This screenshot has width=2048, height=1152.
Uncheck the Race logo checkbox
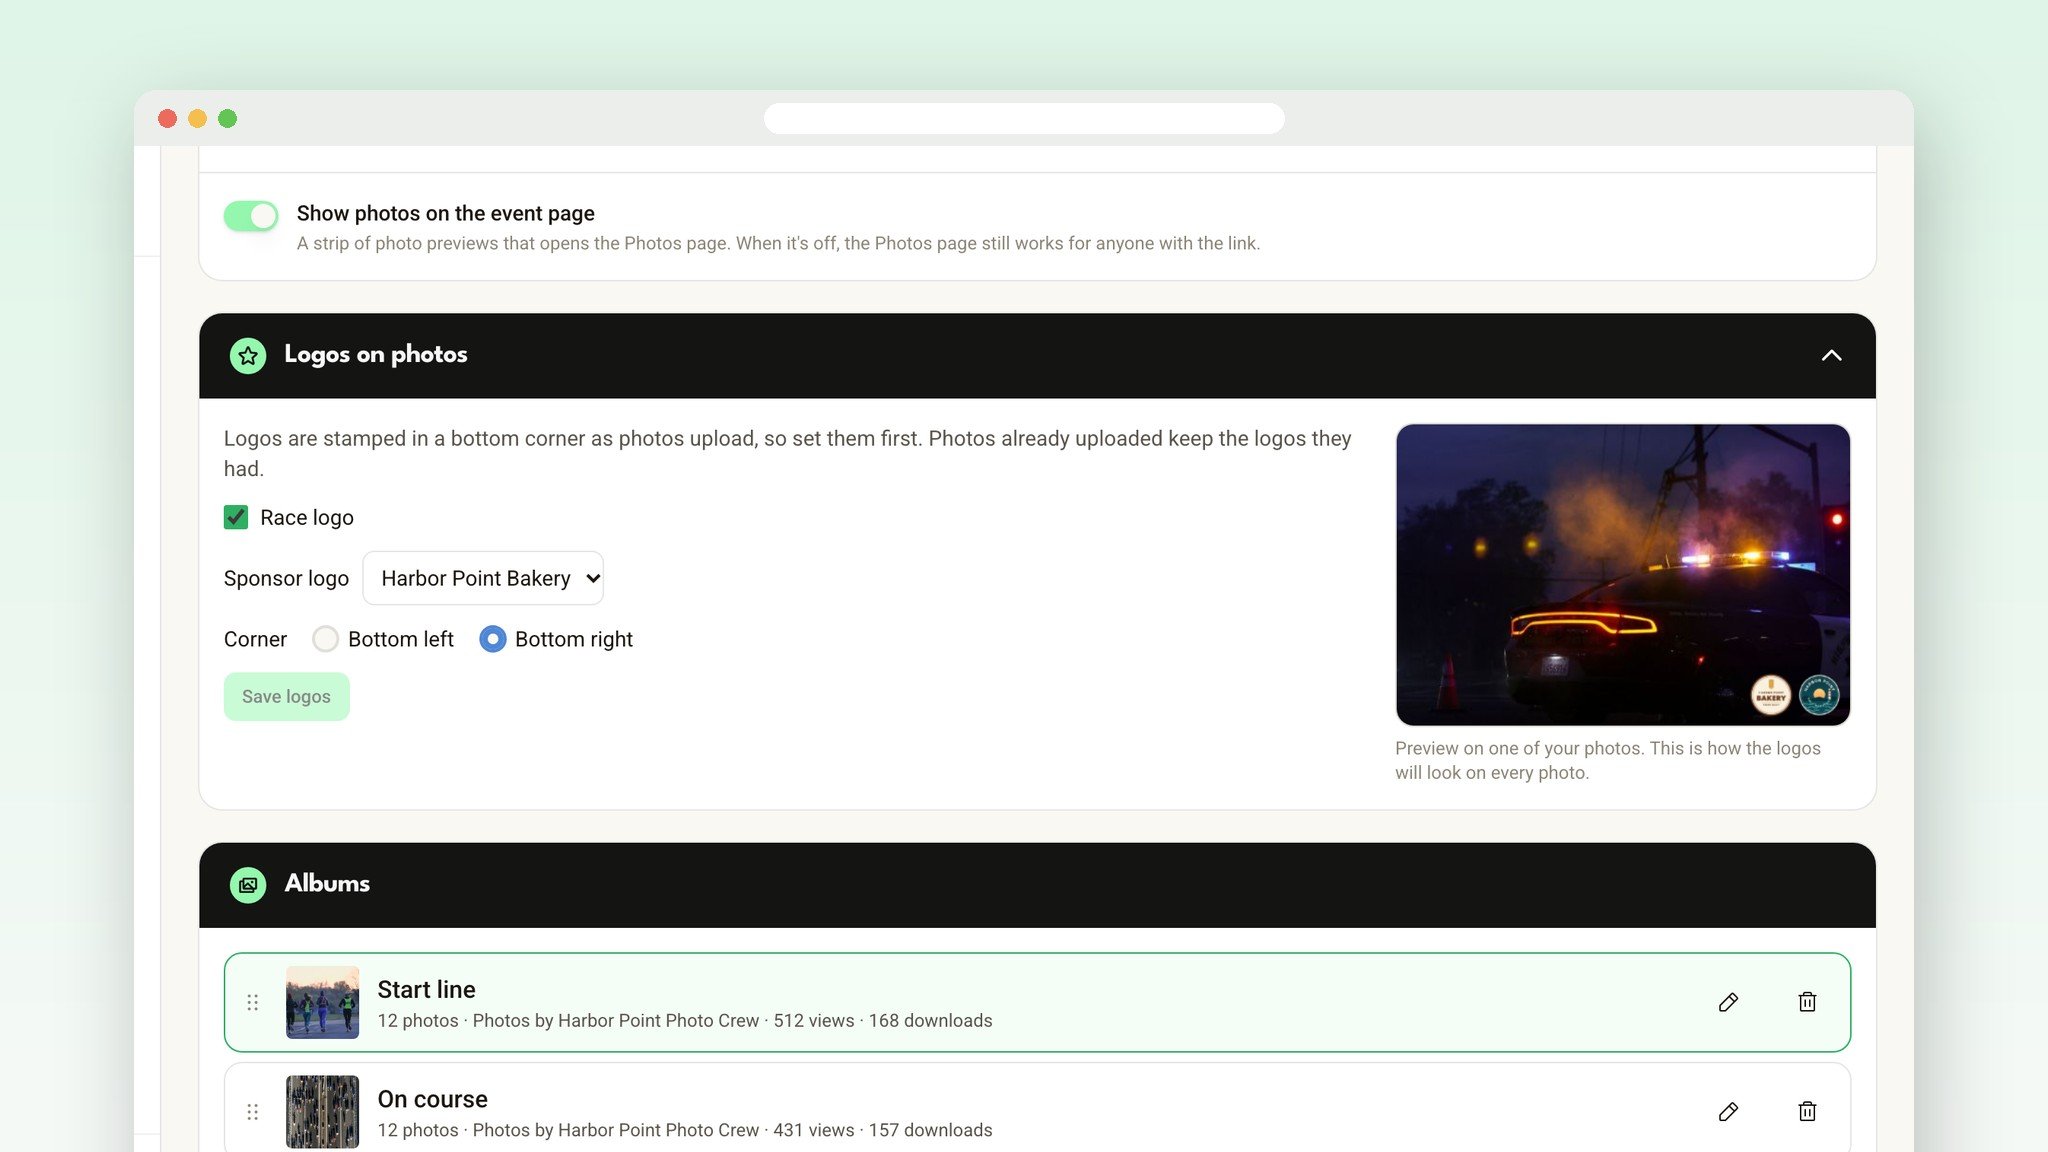tap(236, 517)
